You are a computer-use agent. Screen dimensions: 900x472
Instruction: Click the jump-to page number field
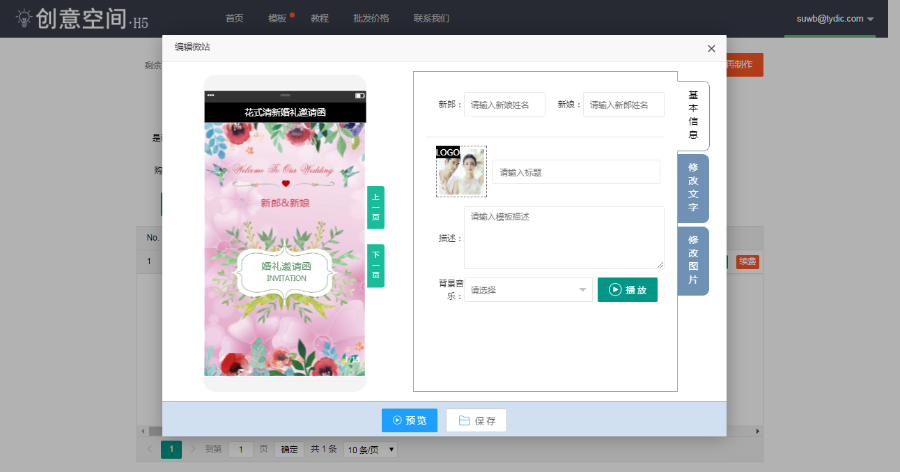click(241, 449)
